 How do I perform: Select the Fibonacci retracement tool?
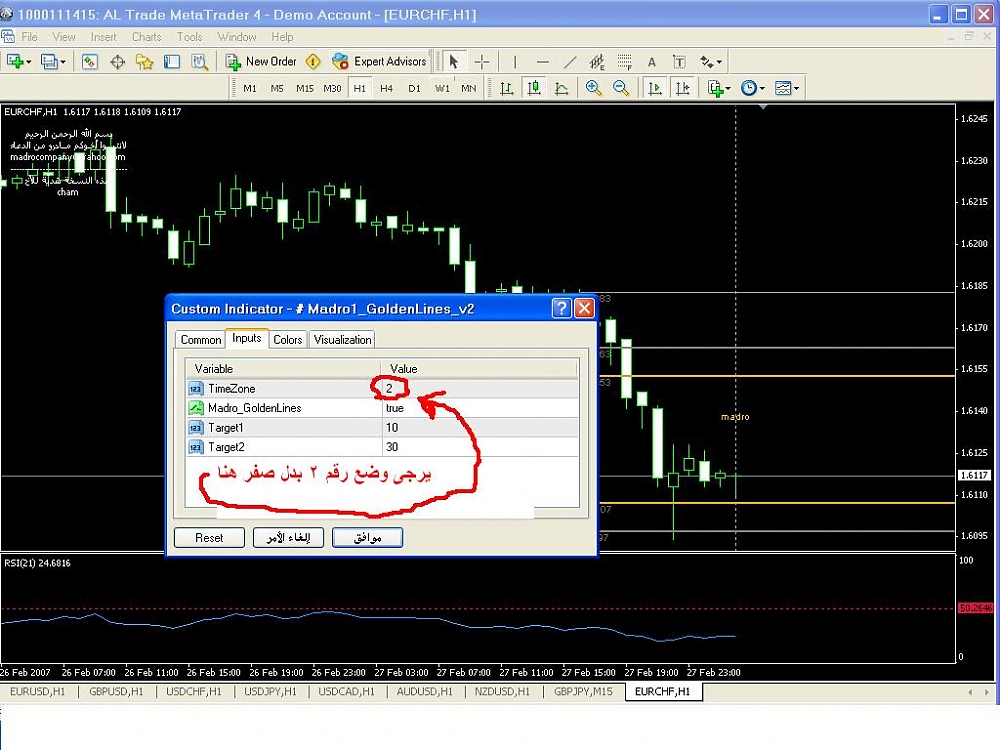pos(624,62)
